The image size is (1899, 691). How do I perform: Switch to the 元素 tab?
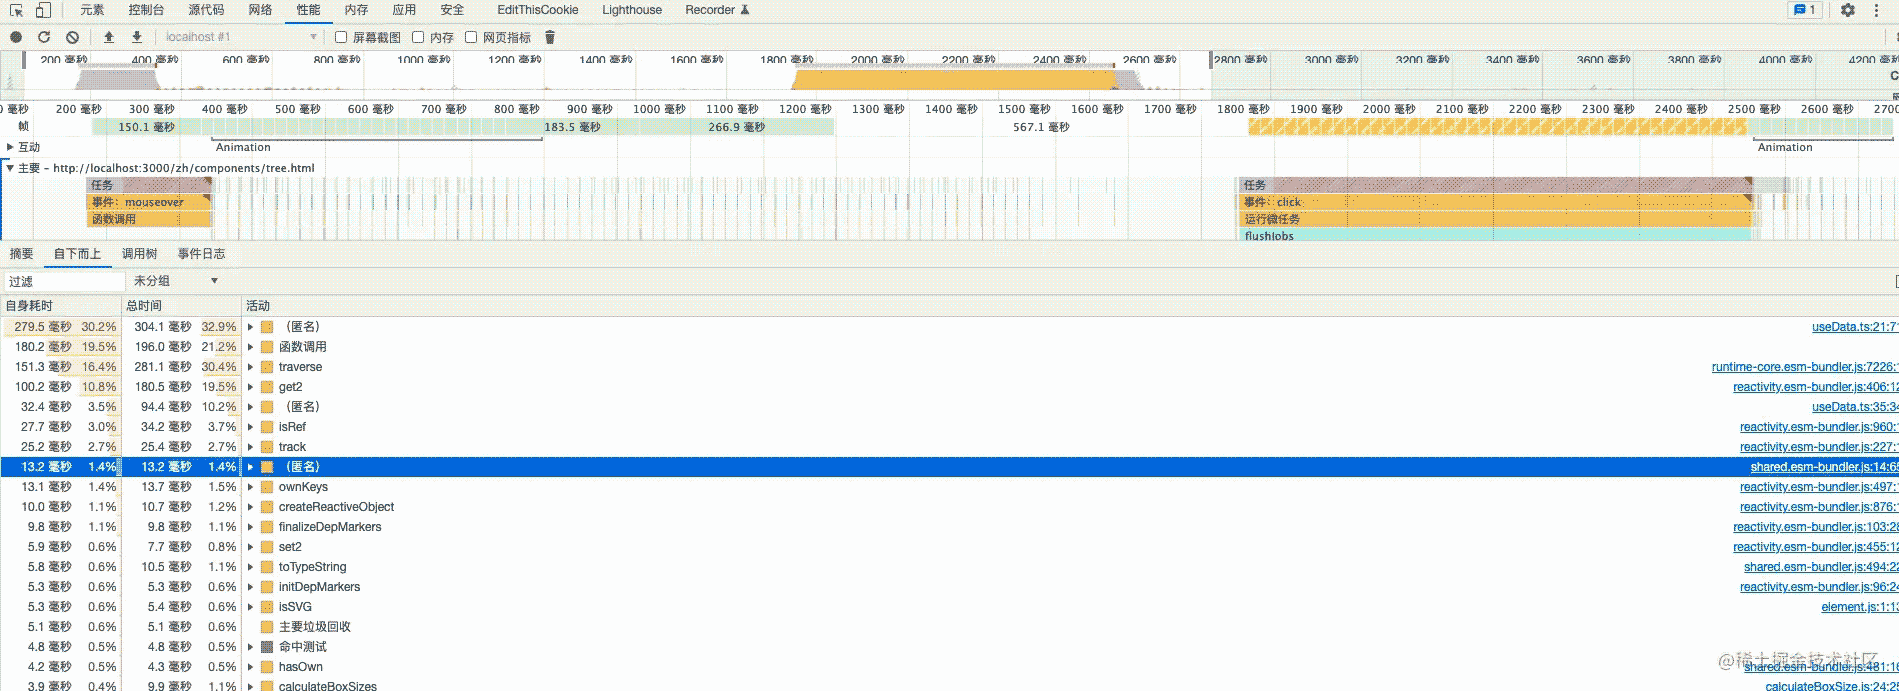coord(92,10)
